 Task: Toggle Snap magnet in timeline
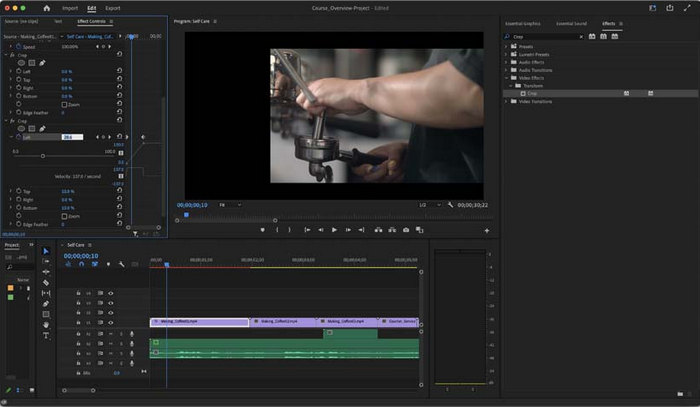pos(81,264)
